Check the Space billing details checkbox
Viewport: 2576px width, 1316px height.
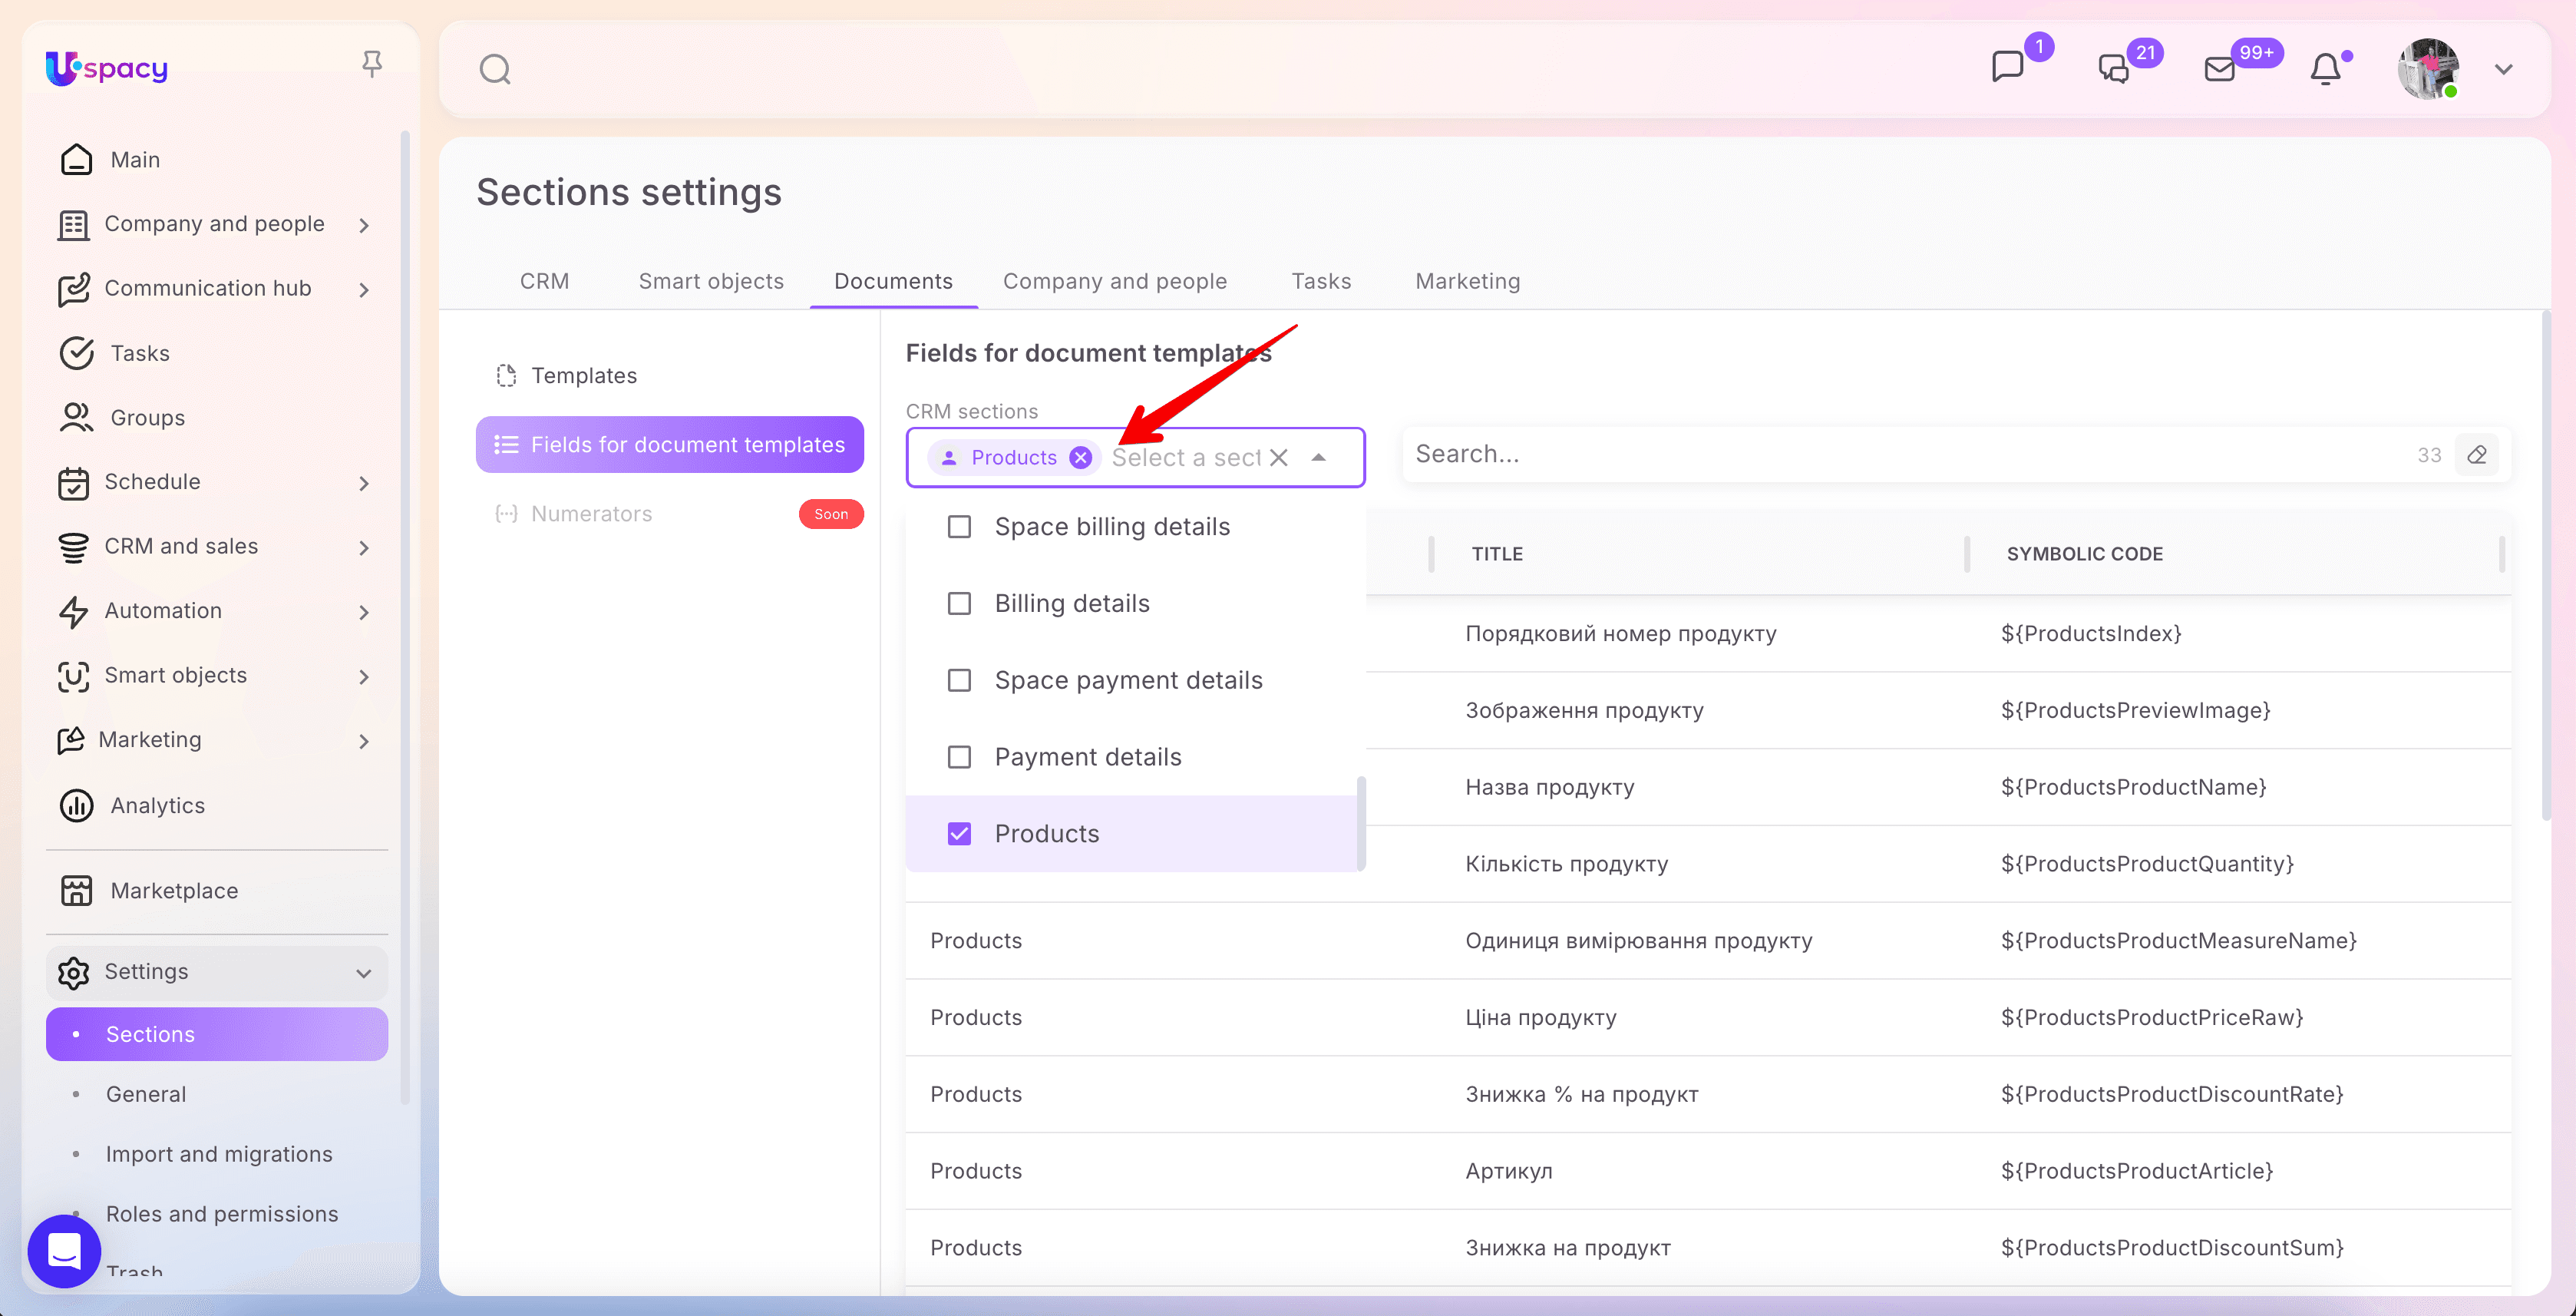[x=959, y=527]
